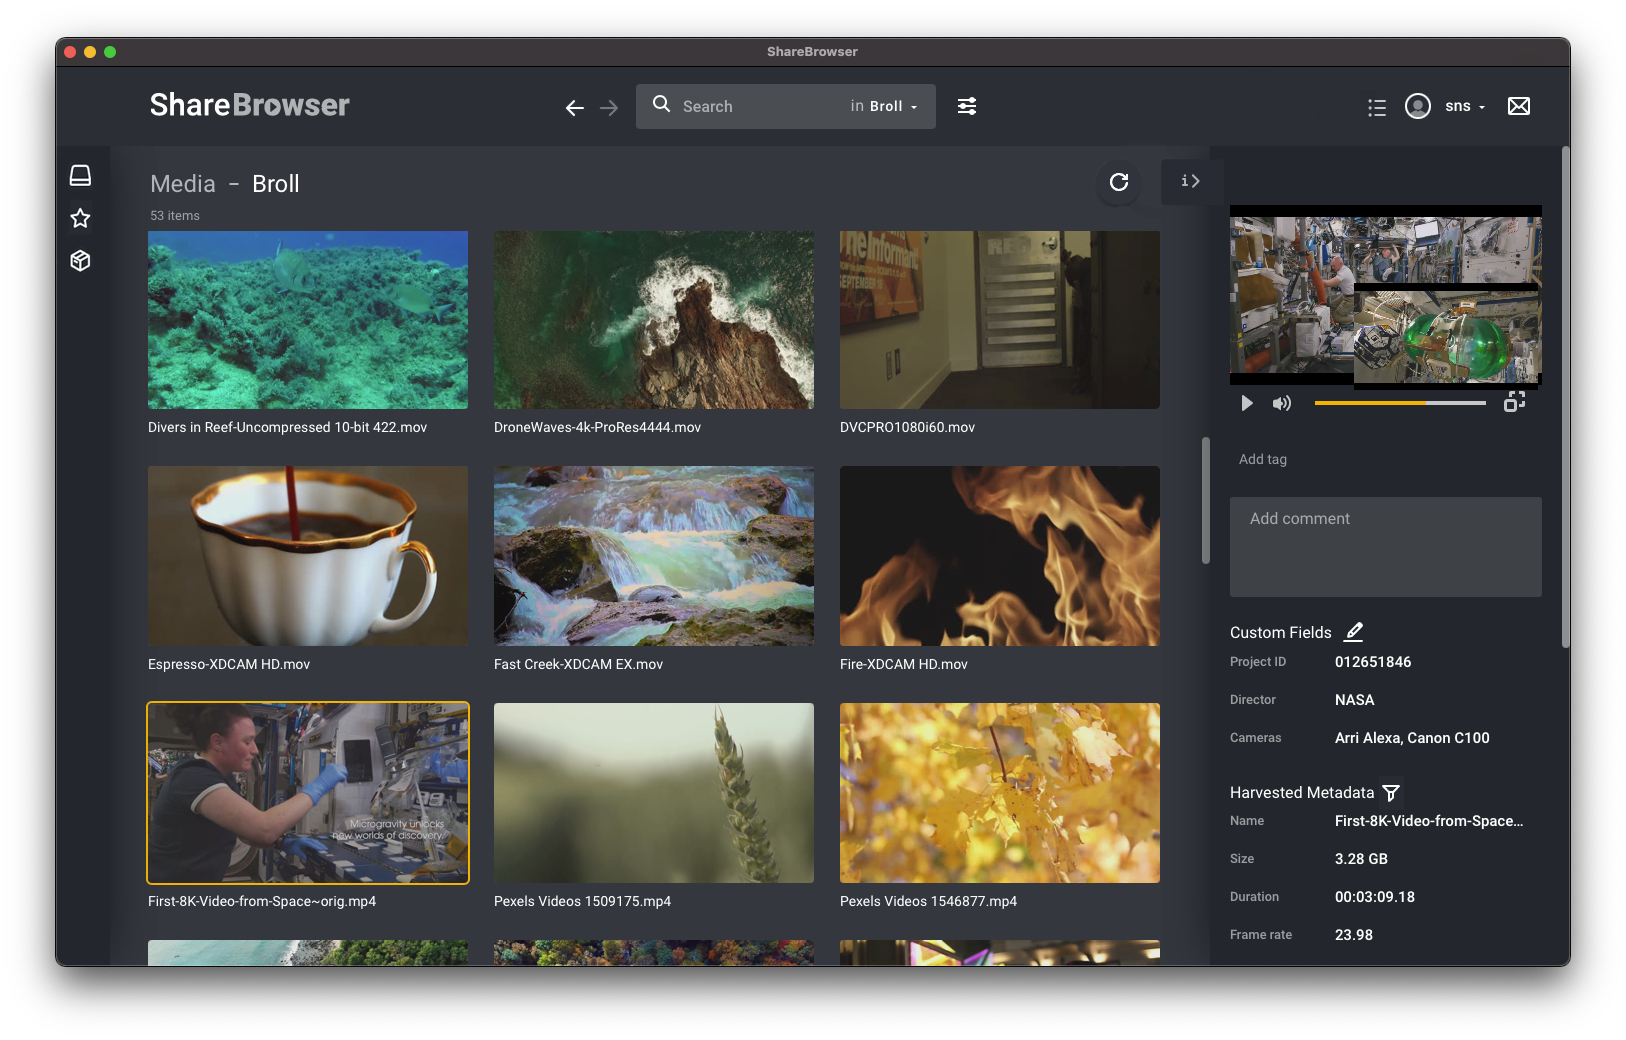Select Fast Creek-XDCAM EX thumbnail
The width and height of the screenshot is (1626, 1040).
click(x=654, y=556)
